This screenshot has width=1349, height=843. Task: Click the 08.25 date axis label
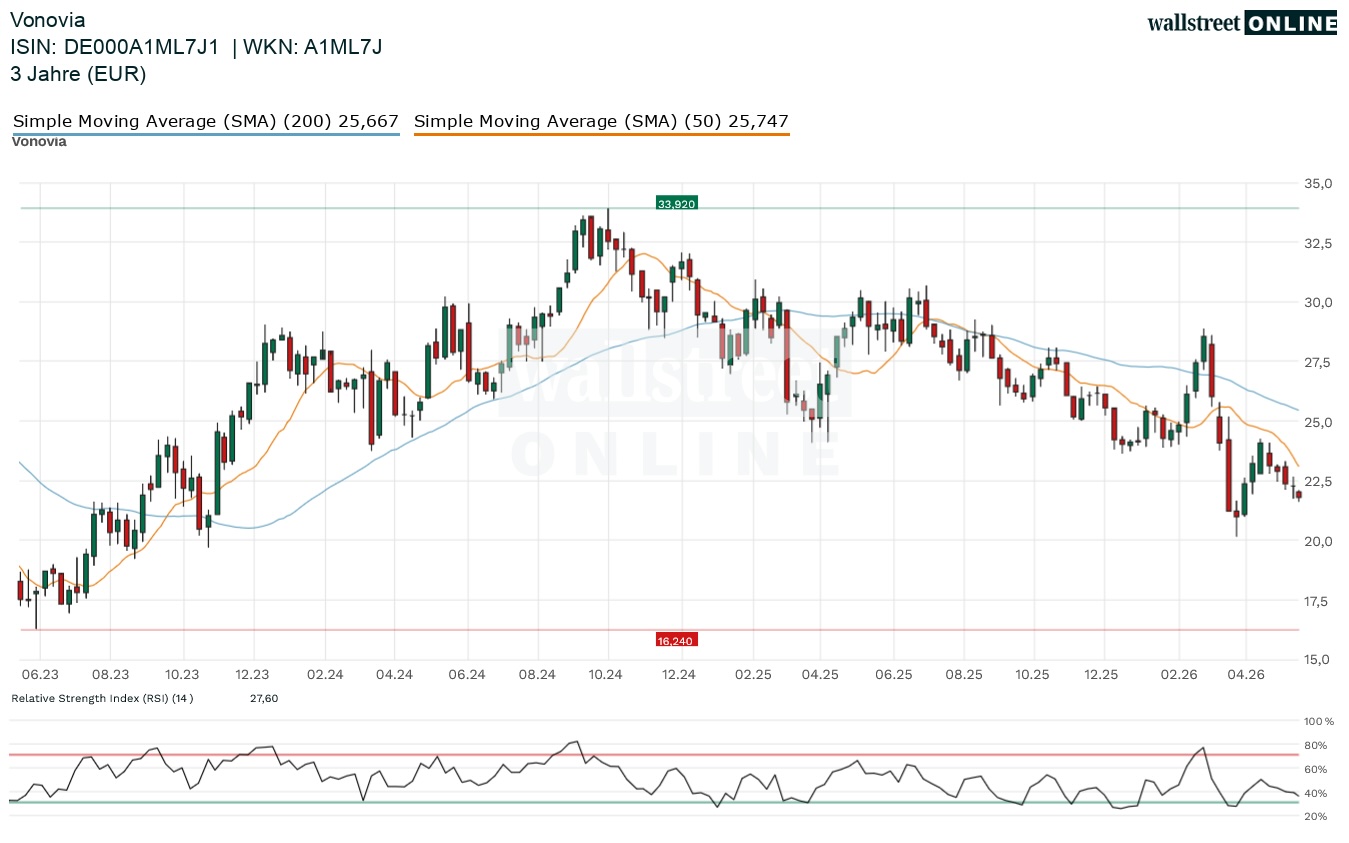(965, 675)
